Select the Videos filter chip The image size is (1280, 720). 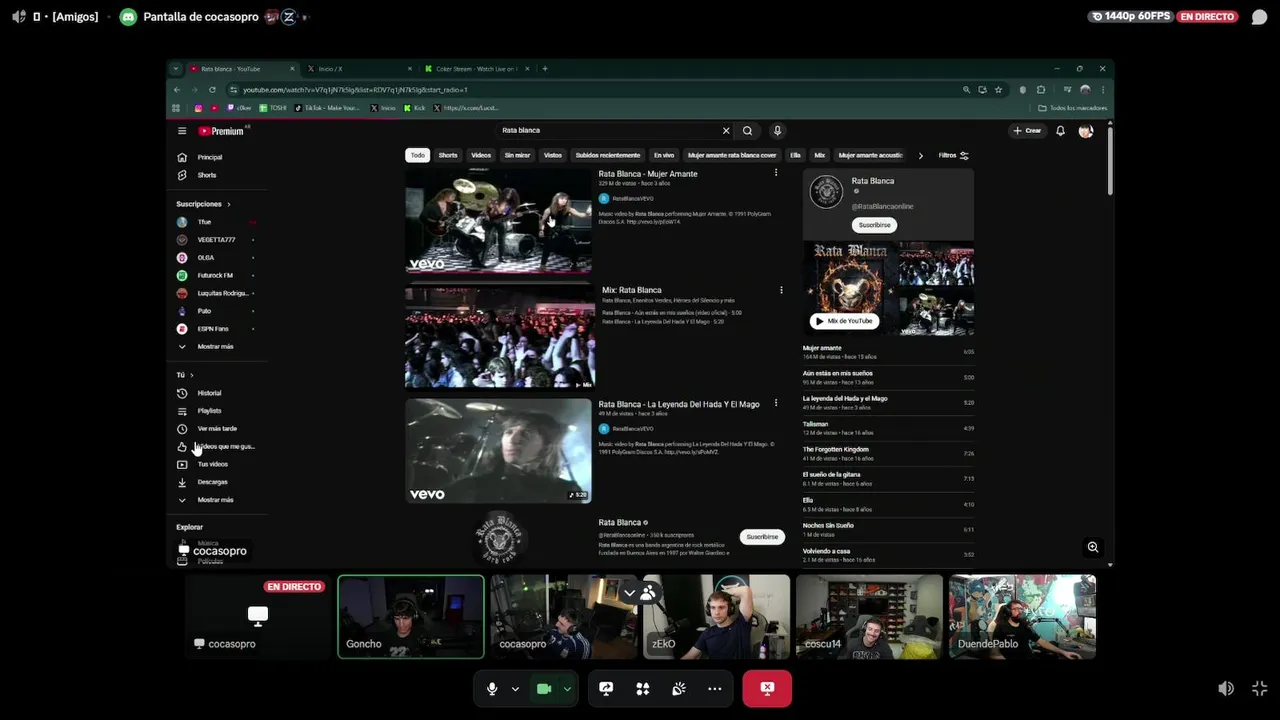pyautogui.click(x=481, y=155)
